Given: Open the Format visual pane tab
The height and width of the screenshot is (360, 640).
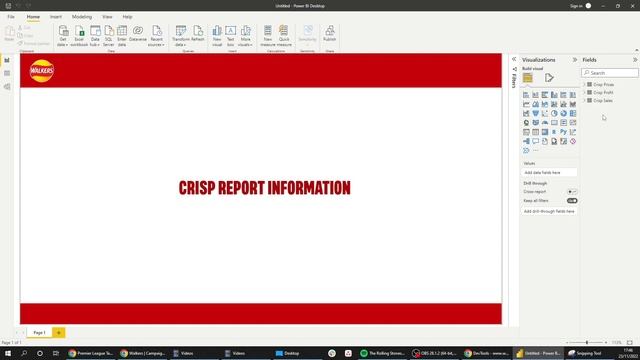Looking at the screenshot, I should (x=549, y=78).
